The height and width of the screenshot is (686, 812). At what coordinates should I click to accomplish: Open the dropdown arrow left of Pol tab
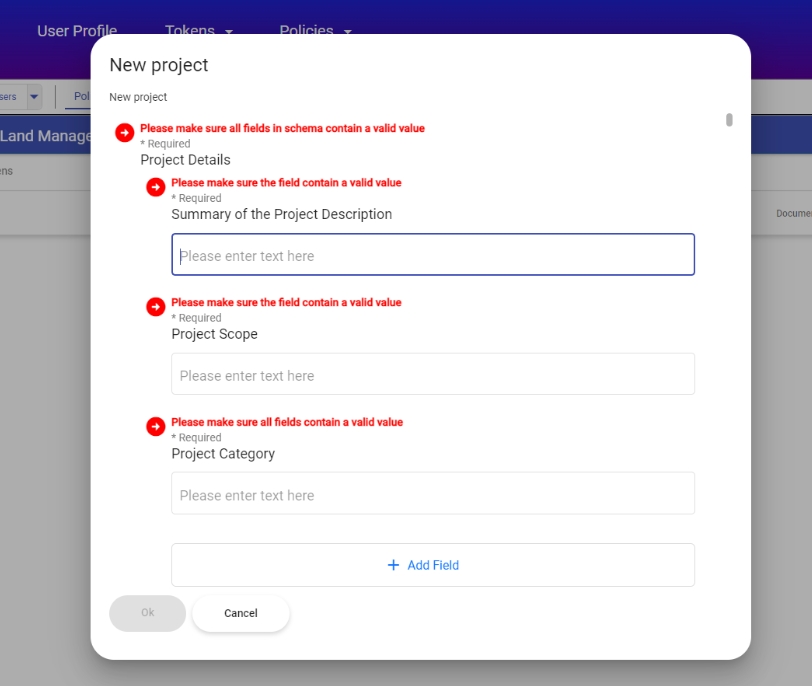34,97
